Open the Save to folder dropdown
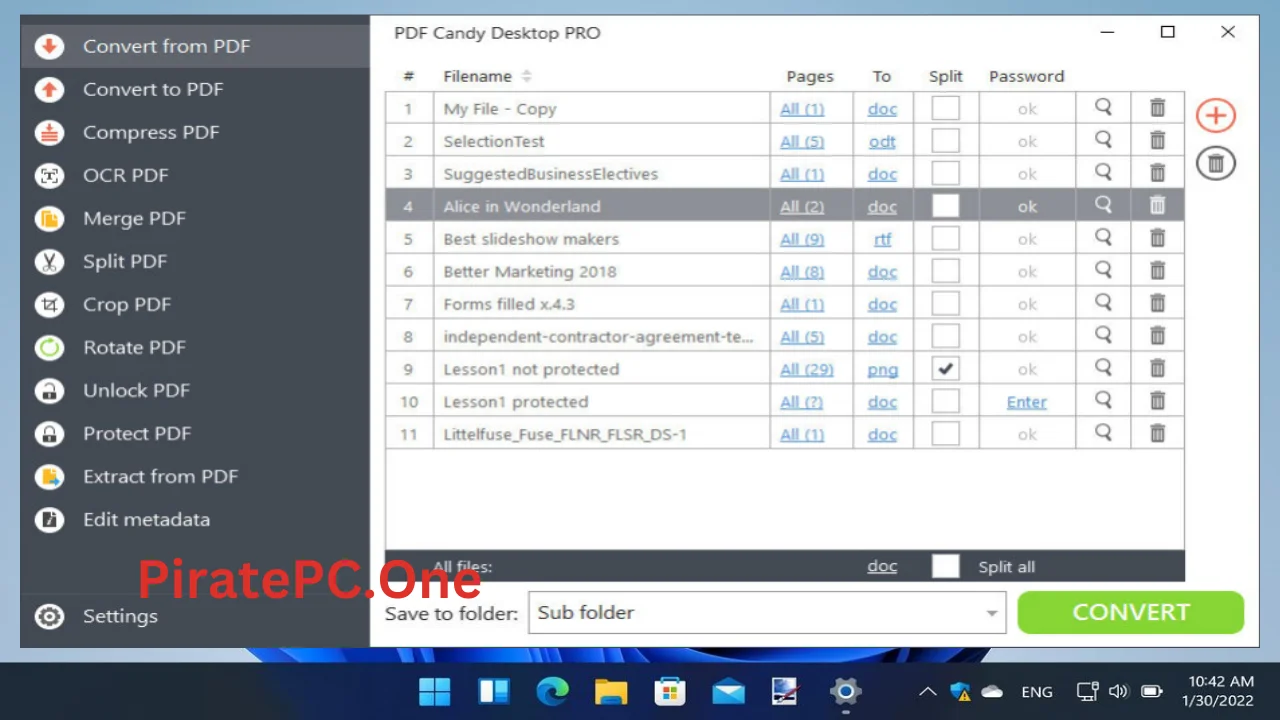1280x720 pixels. [x=767, y=612]
